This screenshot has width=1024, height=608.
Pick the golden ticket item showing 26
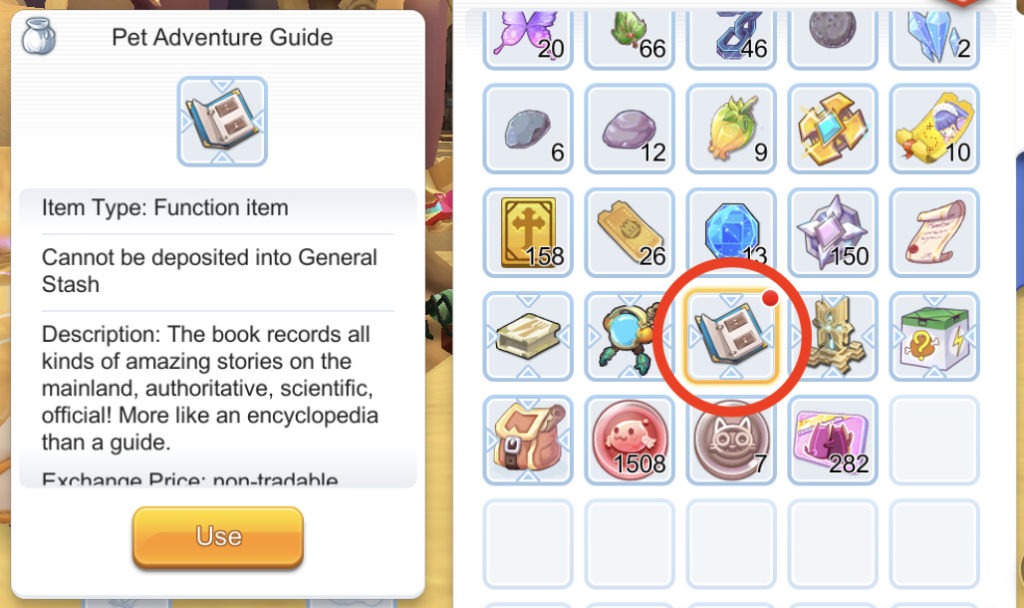click(630, 232)
